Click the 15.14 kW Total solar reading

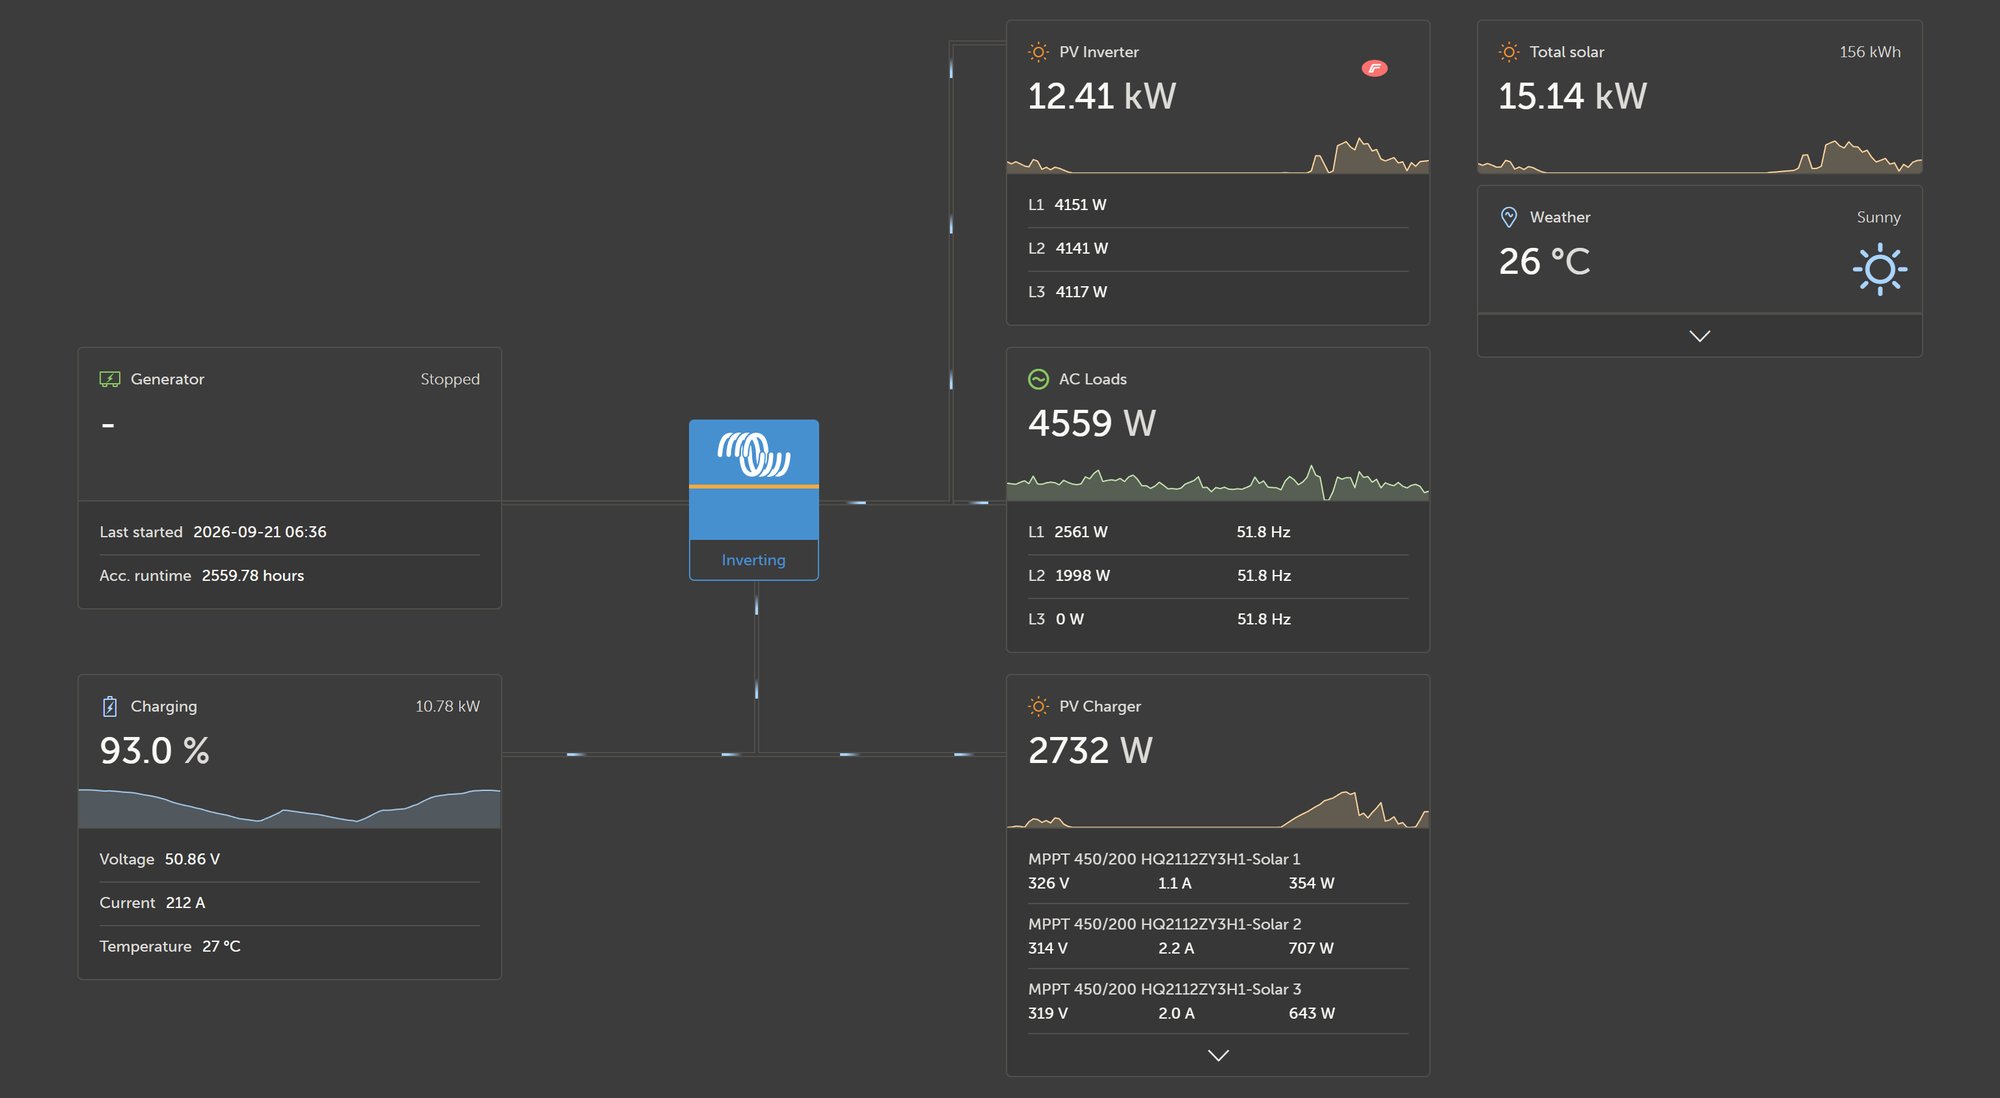(x=1572, y=96)
